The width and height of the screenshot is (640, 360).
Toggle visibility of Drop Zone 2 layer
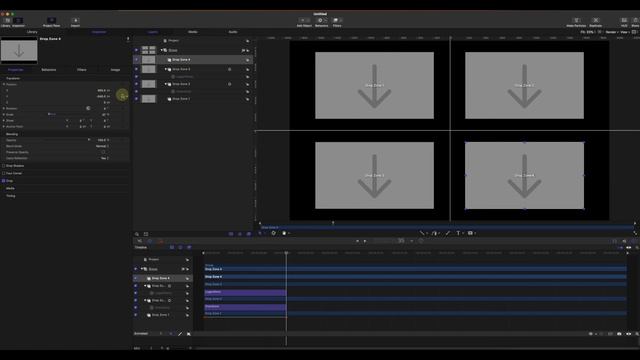[136, 84]
